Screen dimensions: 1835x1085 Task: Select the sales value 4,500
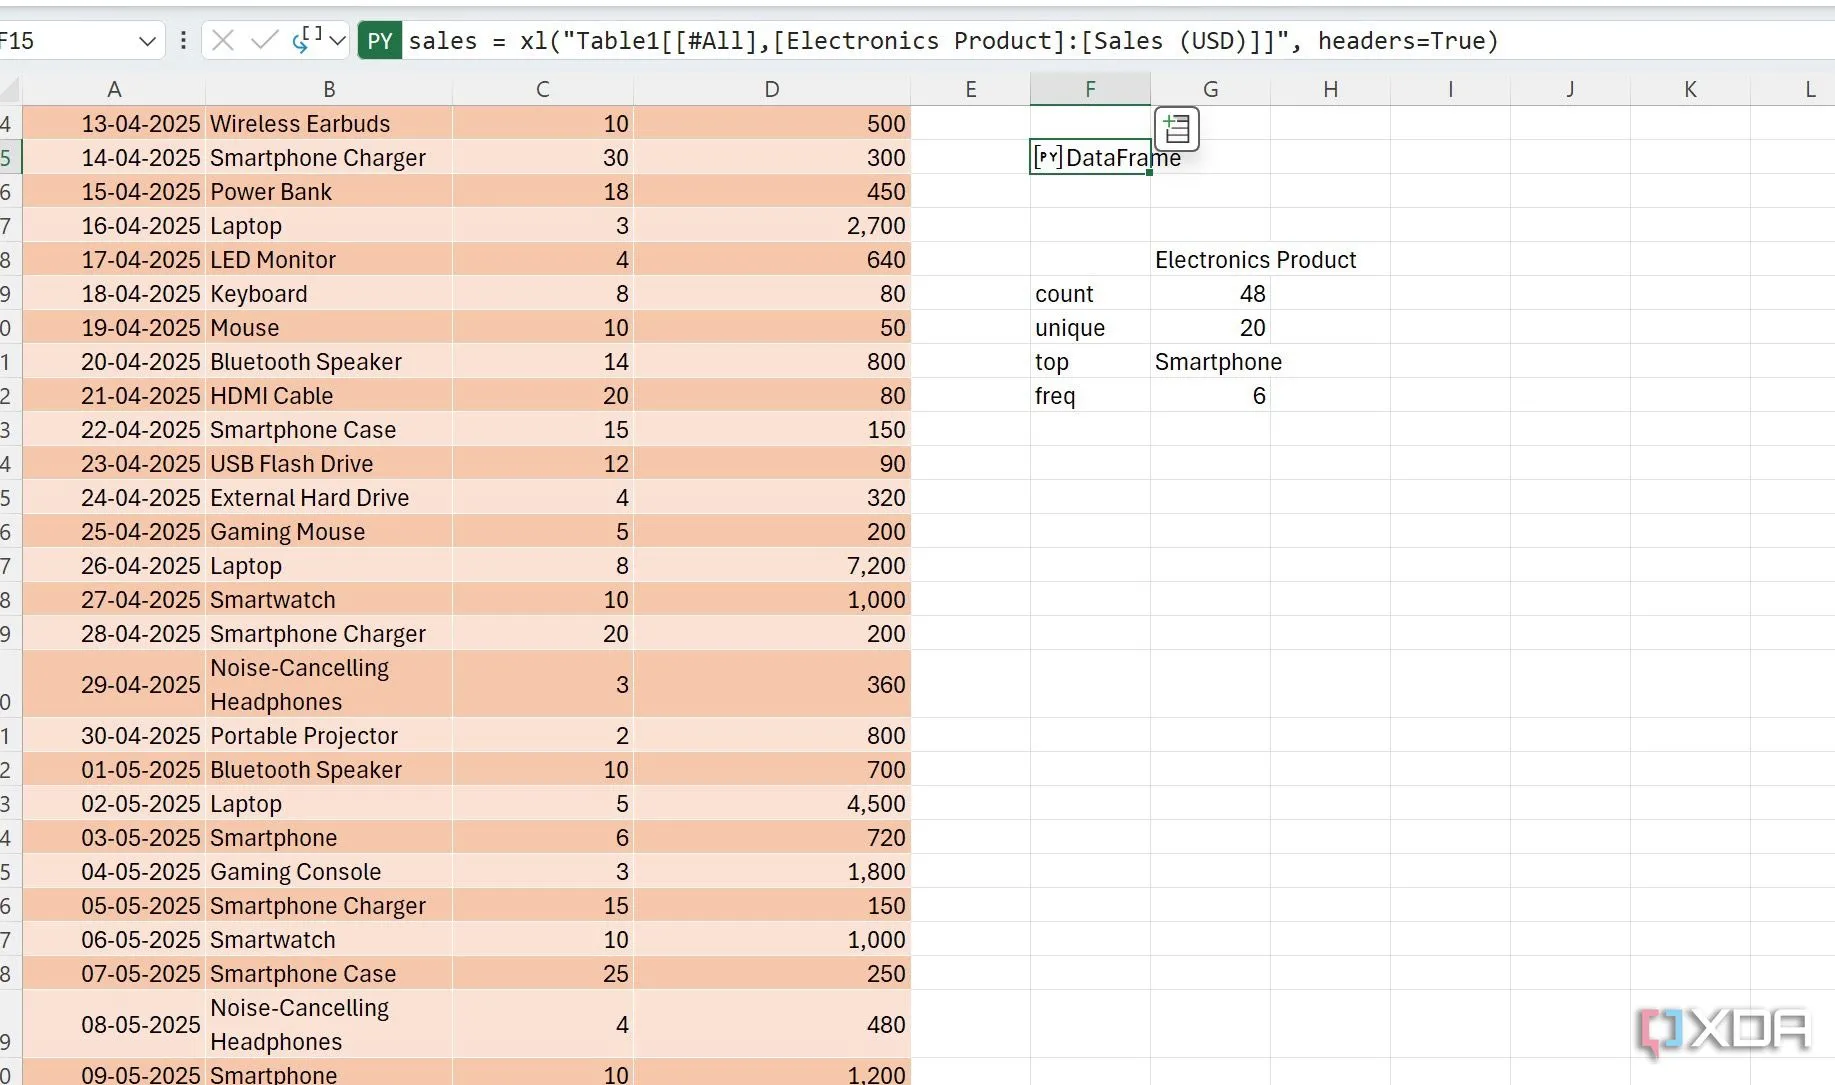772,804
